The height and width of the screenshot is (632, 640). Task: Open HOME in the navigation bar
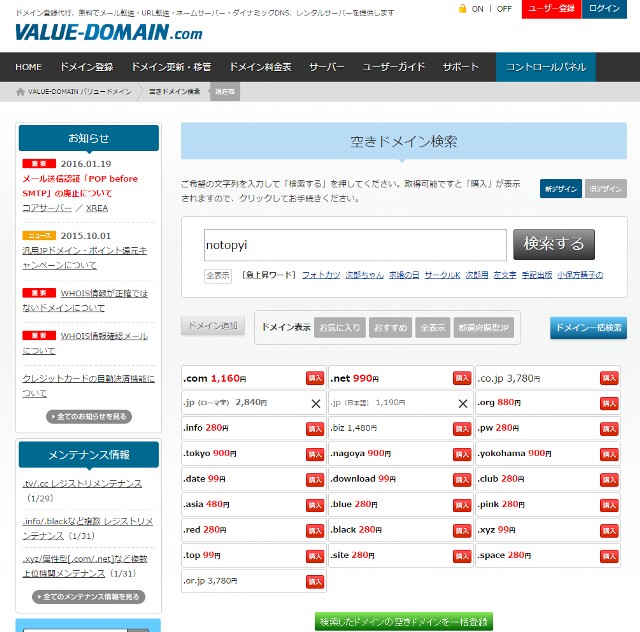coord(29,67)
